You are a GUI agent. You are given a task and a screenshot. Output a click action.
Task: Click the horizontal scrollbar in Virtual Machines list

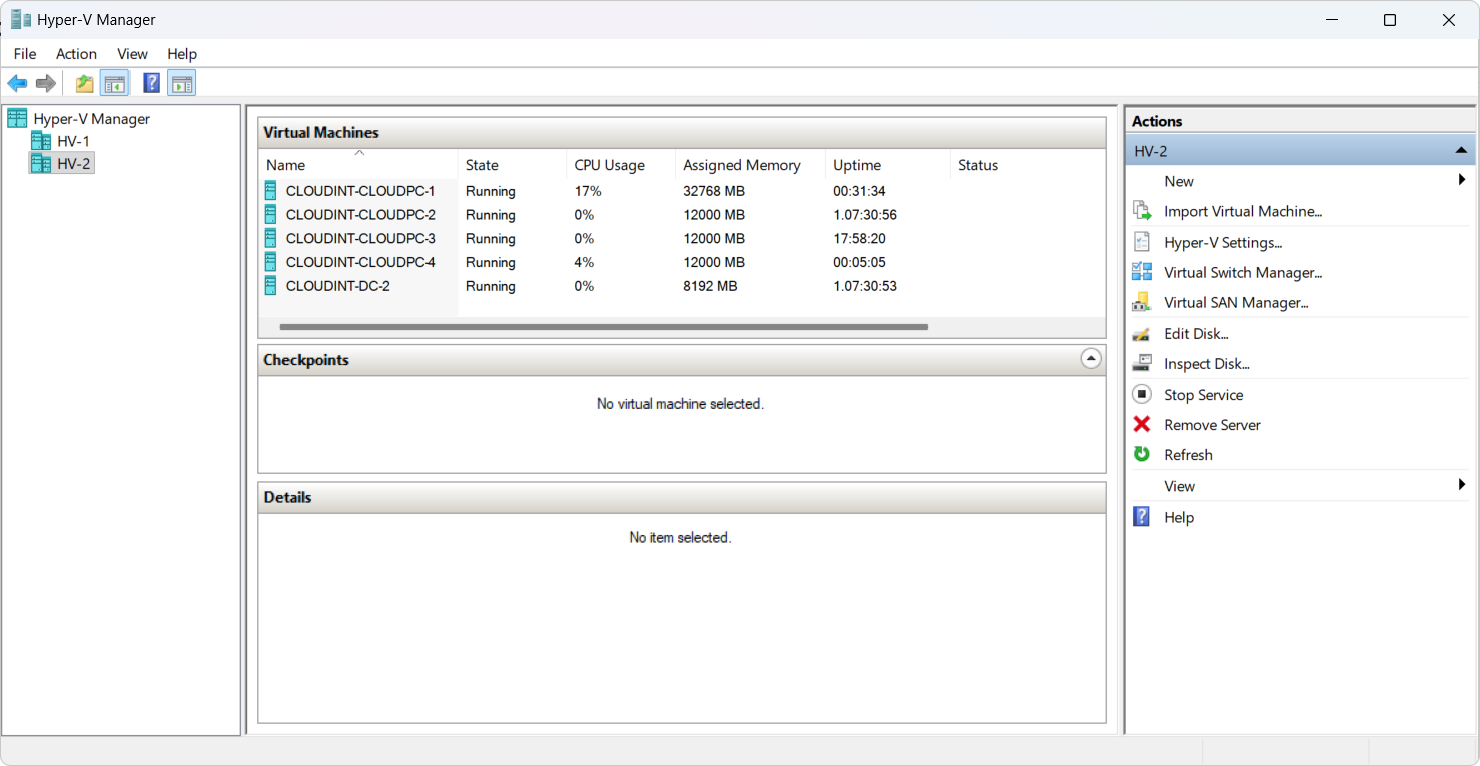pos(604,327)
